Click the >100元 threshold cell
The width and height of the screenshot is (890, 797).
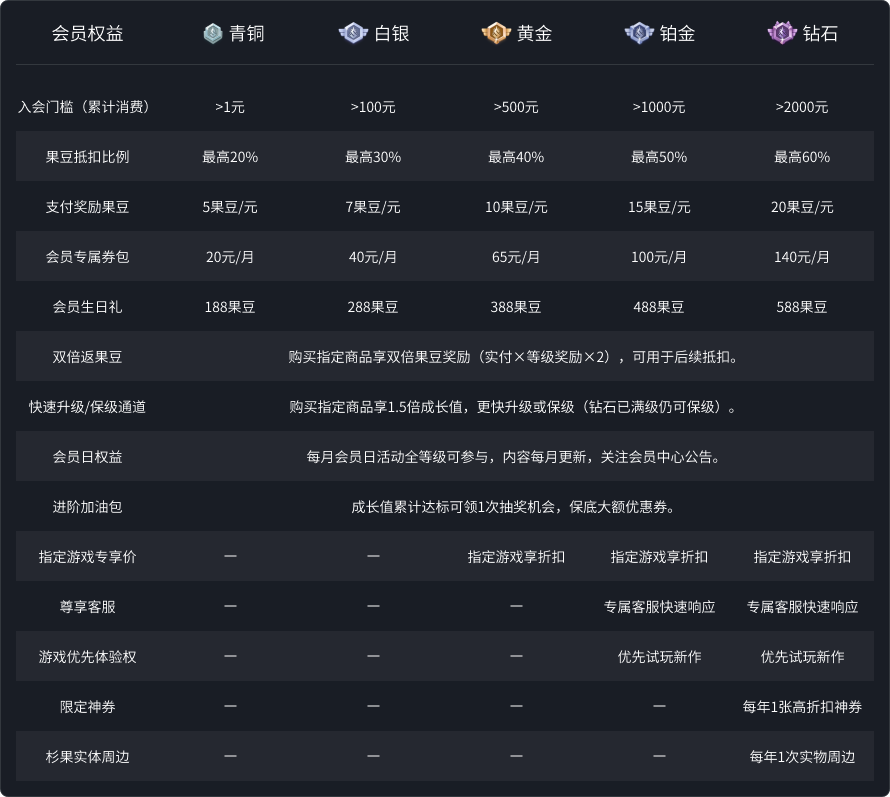373,107
